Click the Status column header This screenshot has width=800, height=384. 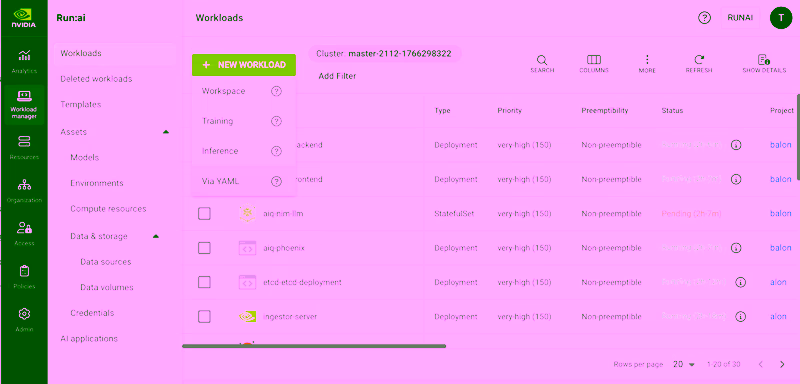pyautogui.click(x=672, y=111)
